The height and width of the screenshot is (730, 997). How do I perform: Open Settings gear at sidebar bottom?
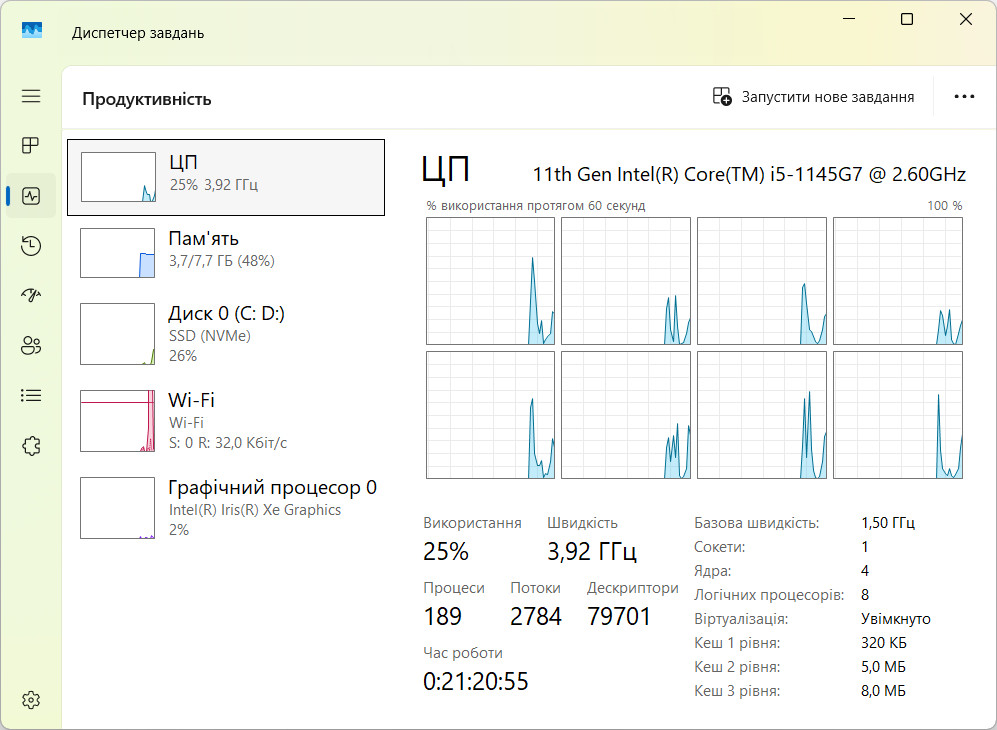click(x=31, y=700)
